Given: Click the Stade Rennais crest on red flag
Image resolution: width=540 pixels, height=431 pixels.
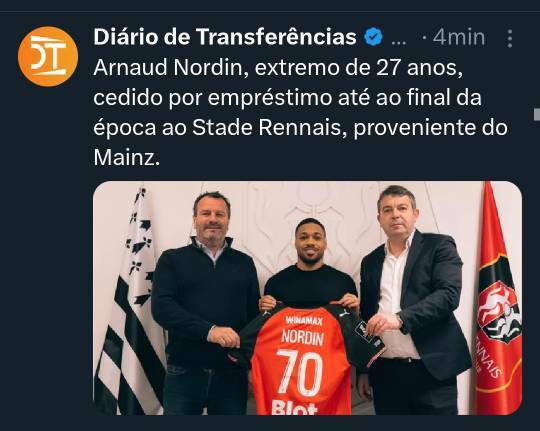Looking at the screenshot, I should (499, 312).
